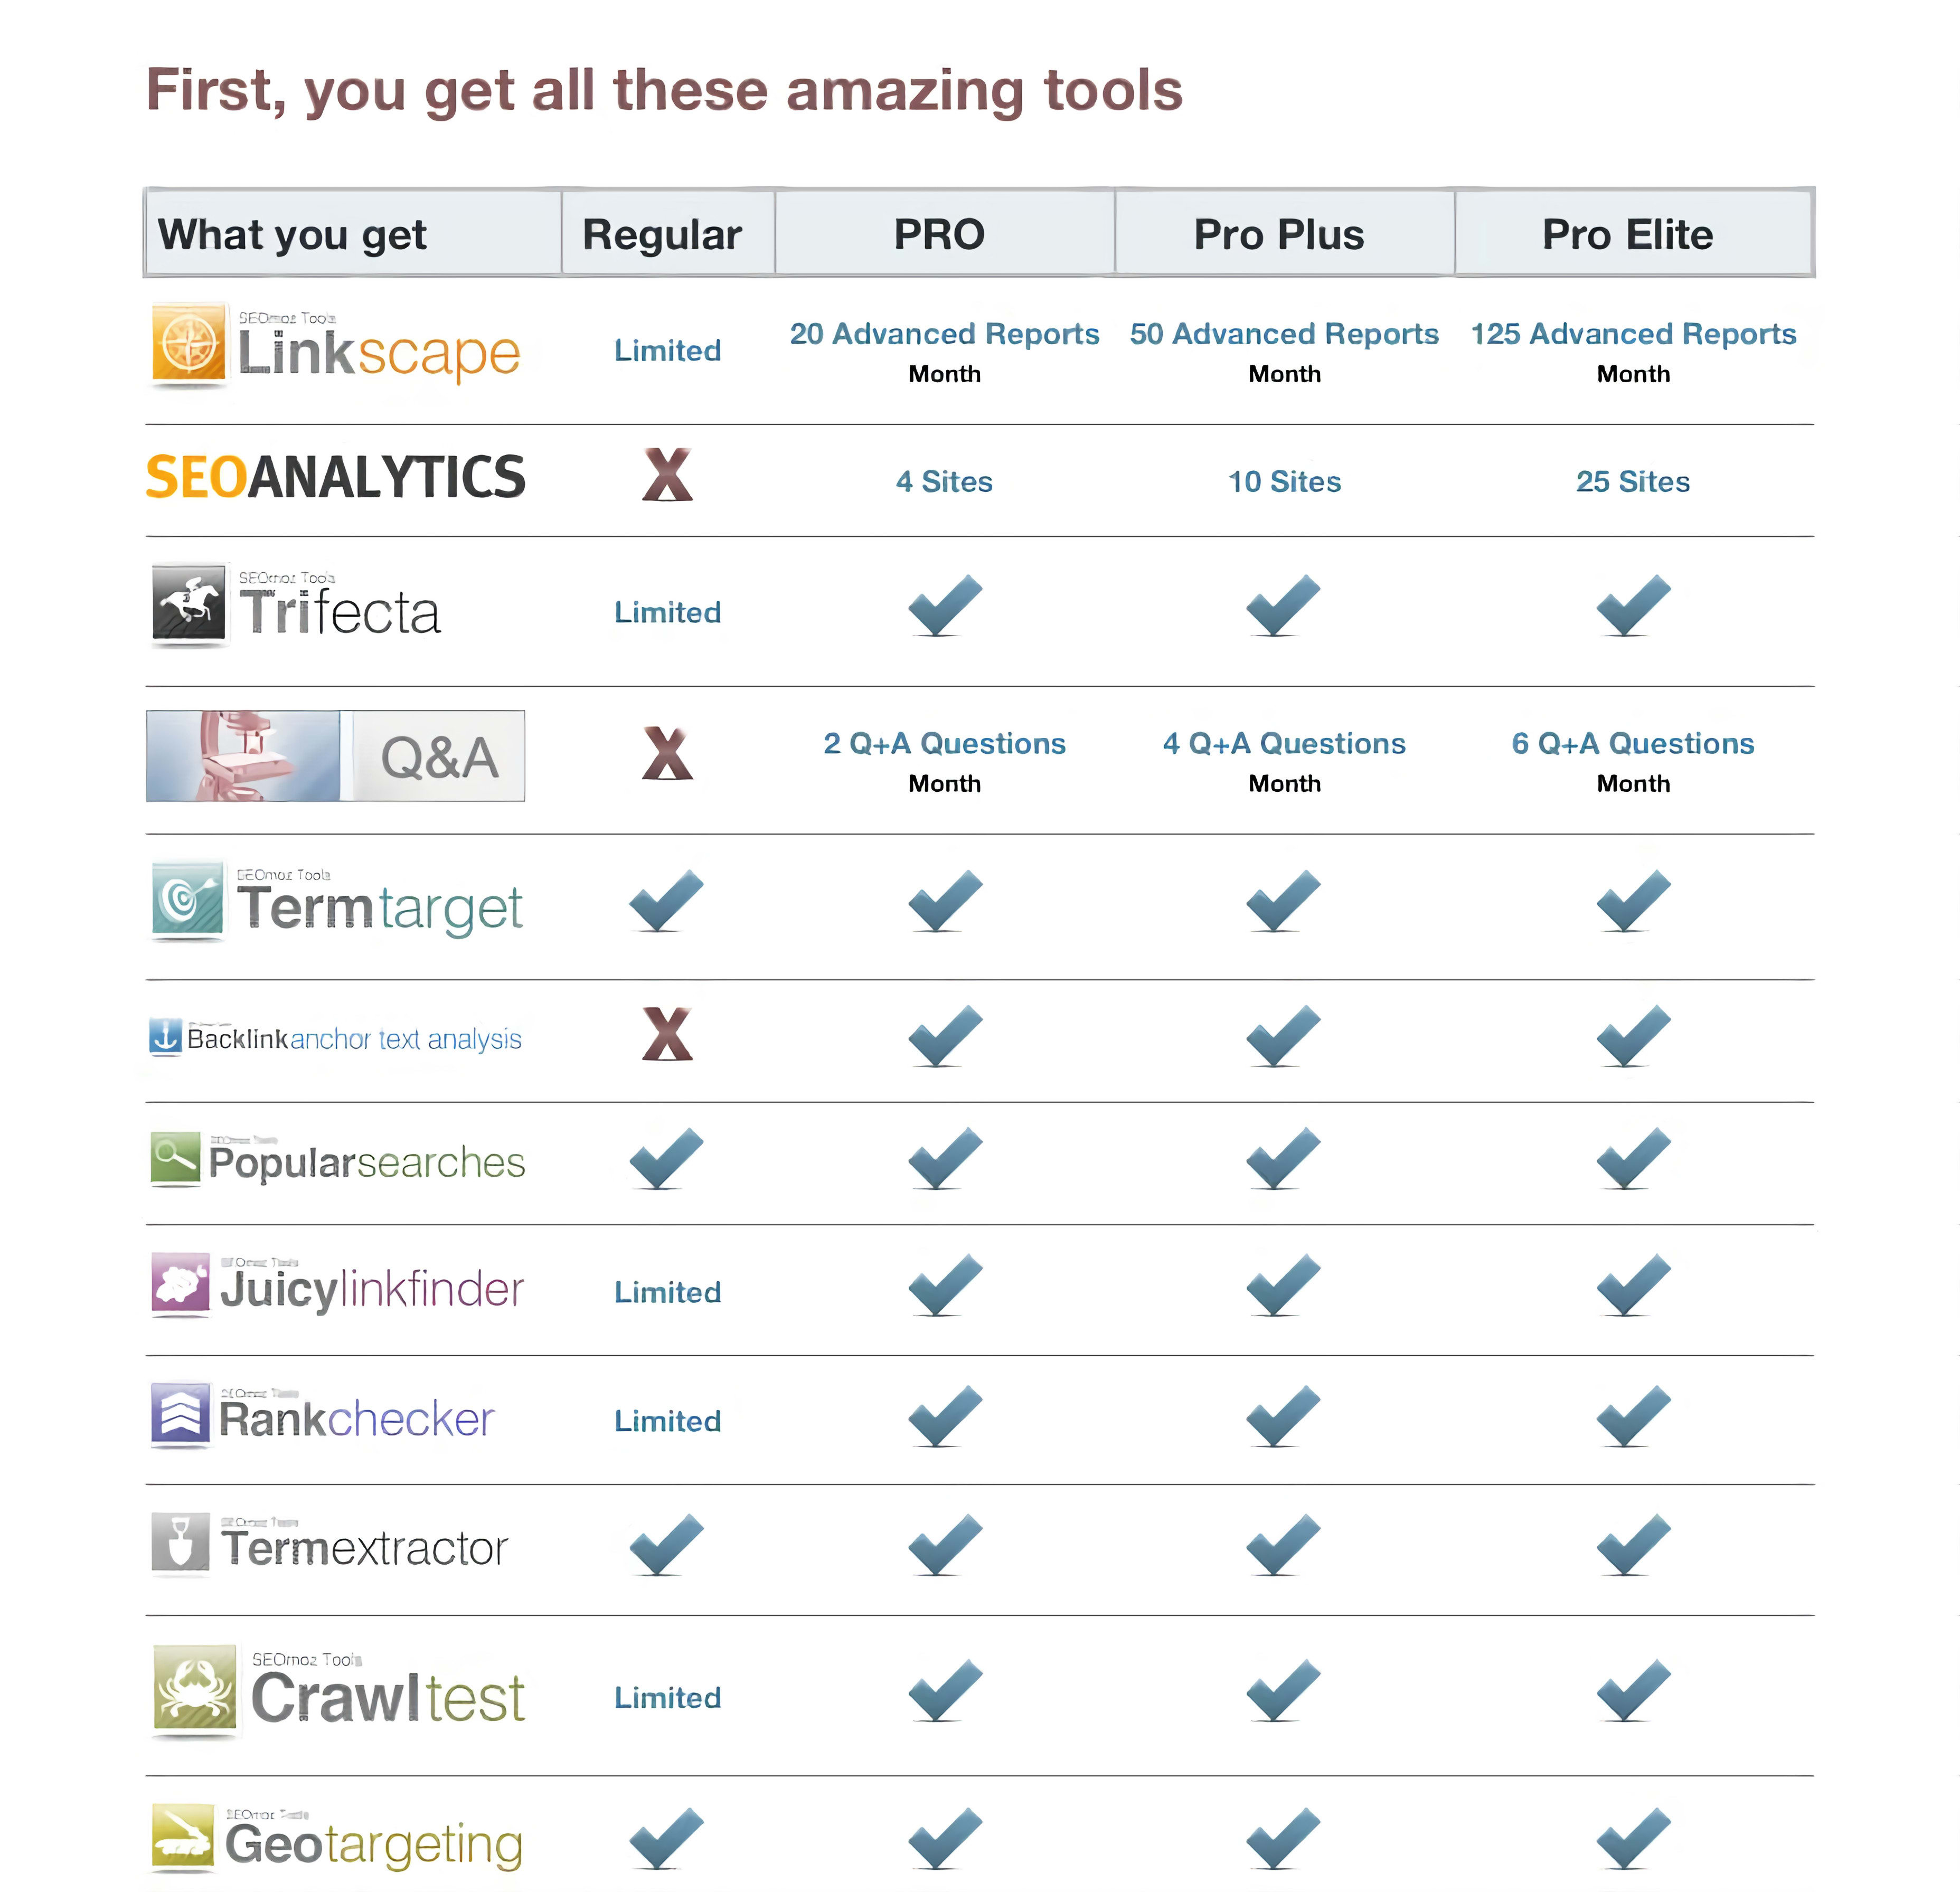Click the 4 Q+A Questions link
This screenshot has width=1960, height=1892.
[1284, 744]
